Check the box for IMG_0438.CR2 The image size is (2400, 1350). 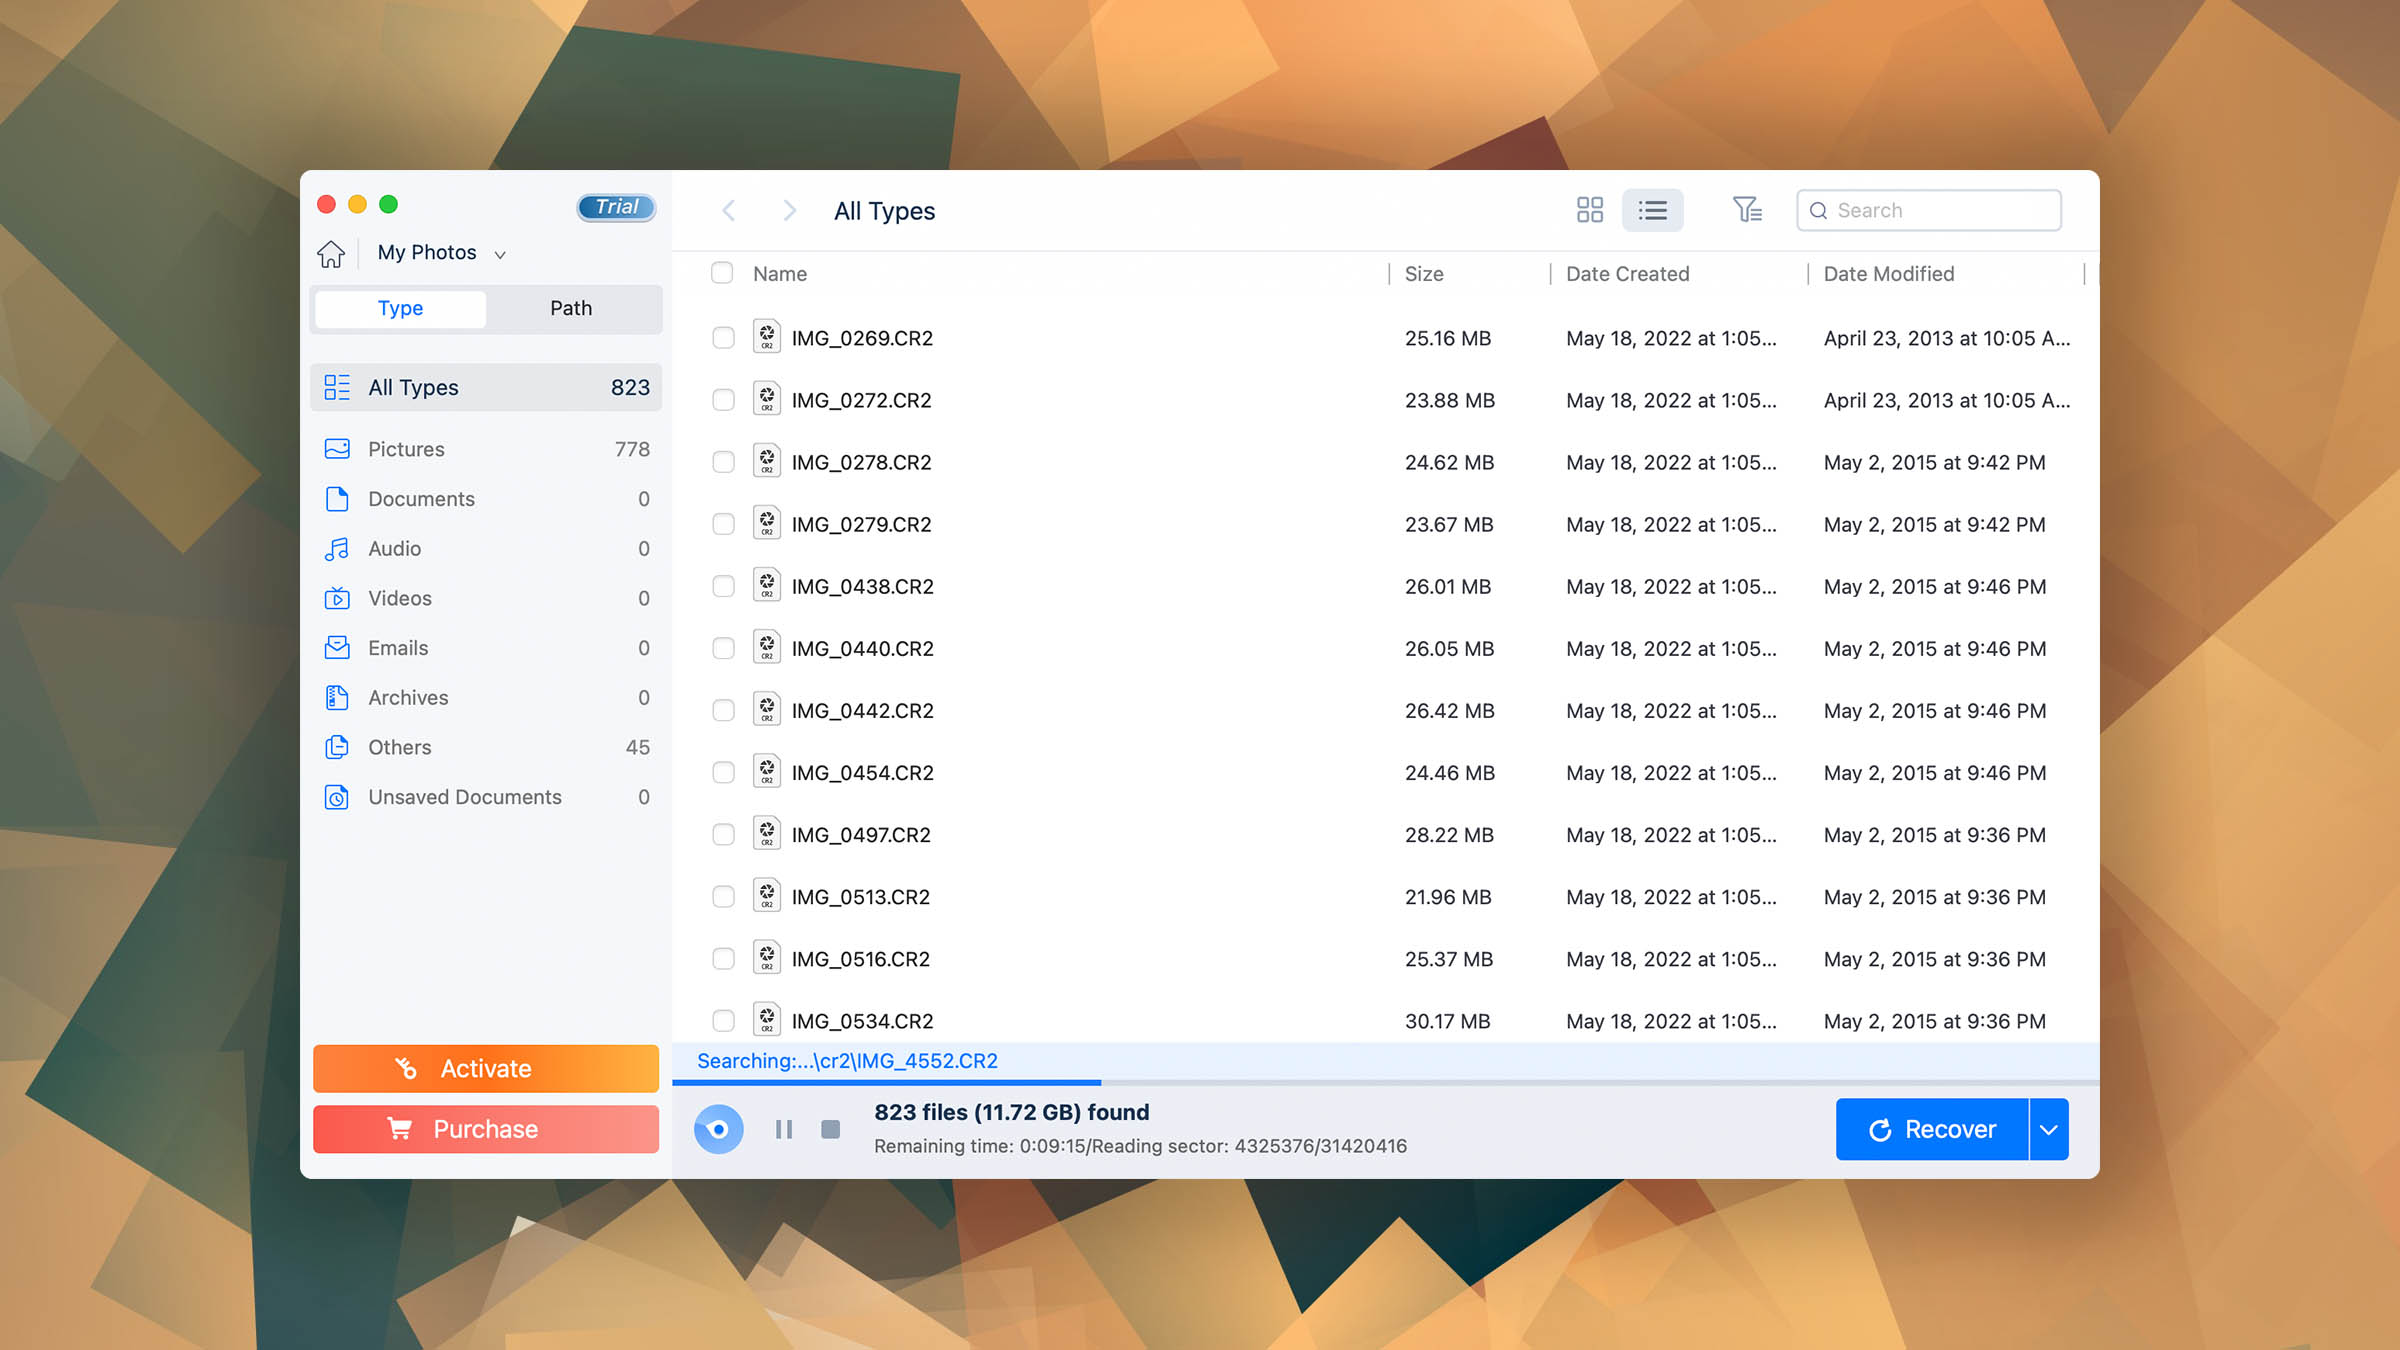pos(723,586)
